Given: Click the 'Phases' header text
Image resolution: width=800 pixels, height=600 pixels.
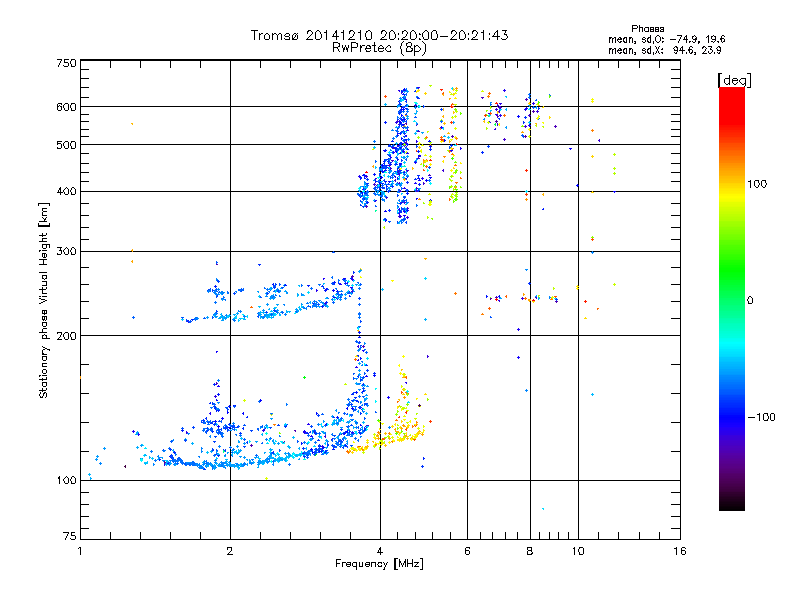Looking at the screenshot, I should point(647,29).
